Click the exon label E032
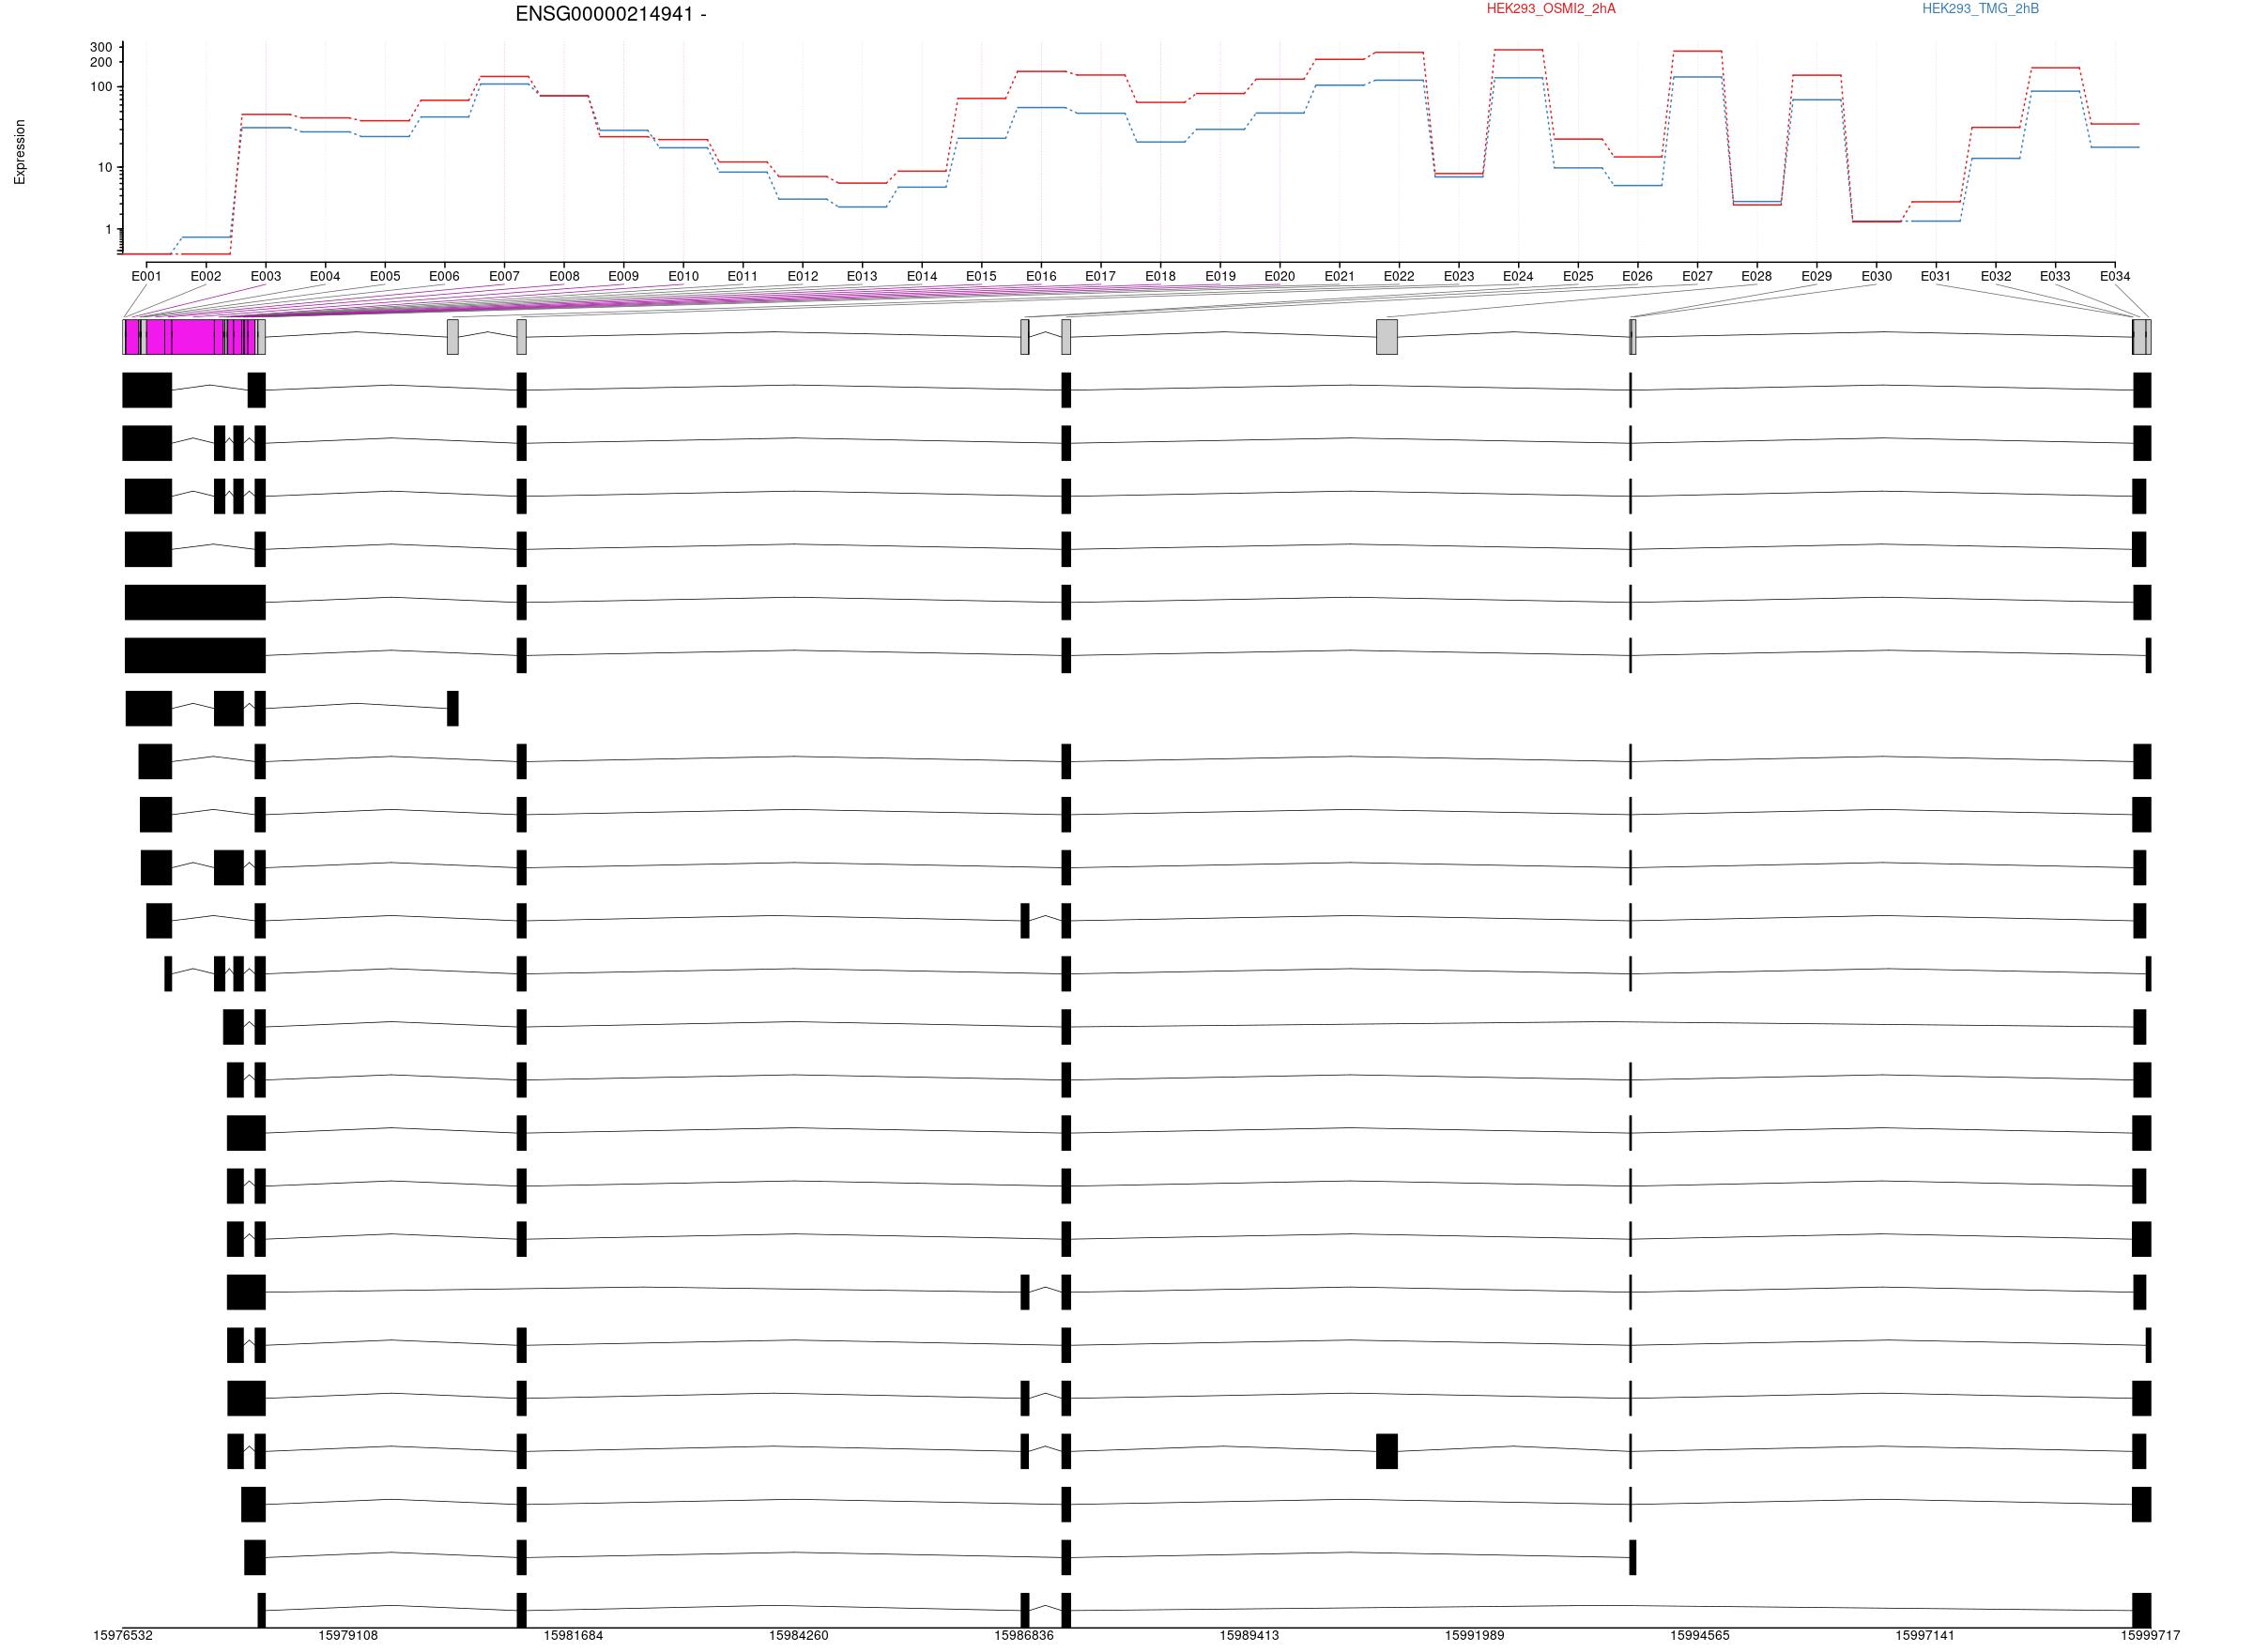The image size is (2253, 1652). click(1996, 276)
